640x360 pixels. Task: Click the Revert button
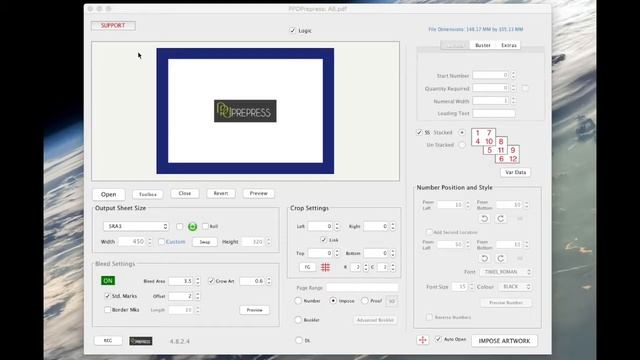[x=221, y=193]
